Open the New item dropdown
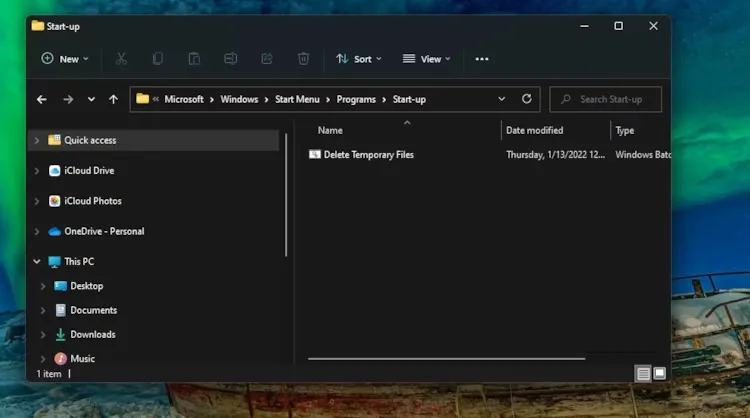 65,59
